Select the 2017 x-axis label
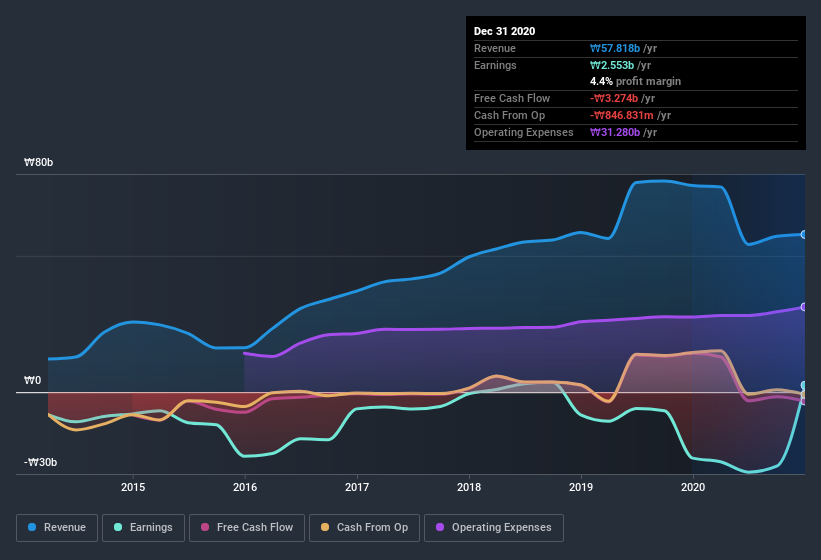 357,487
